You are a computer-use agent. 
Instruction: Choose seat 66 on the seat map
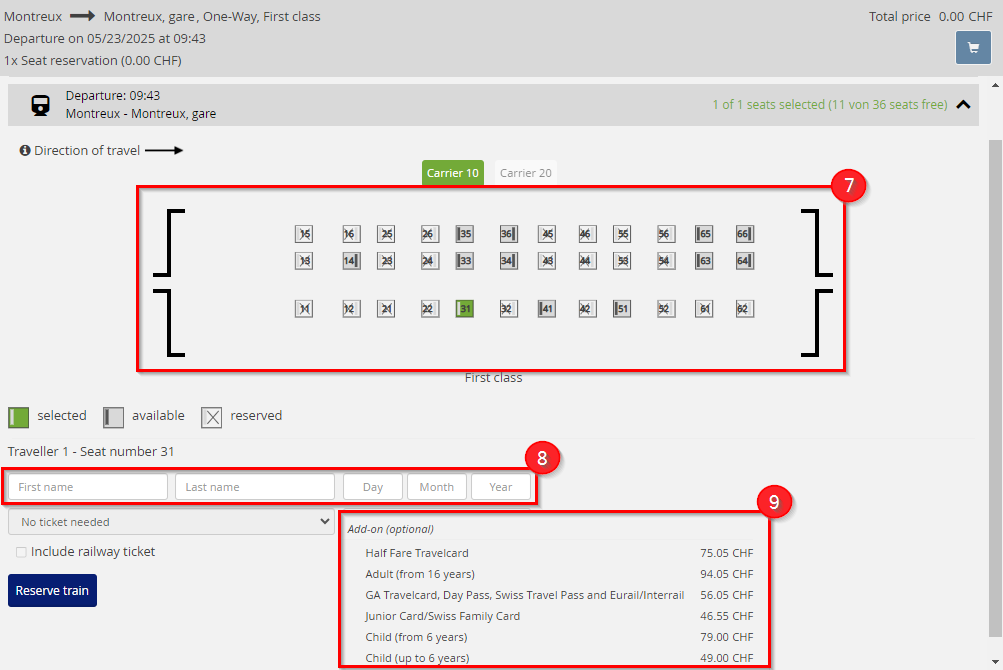(745, 234)
